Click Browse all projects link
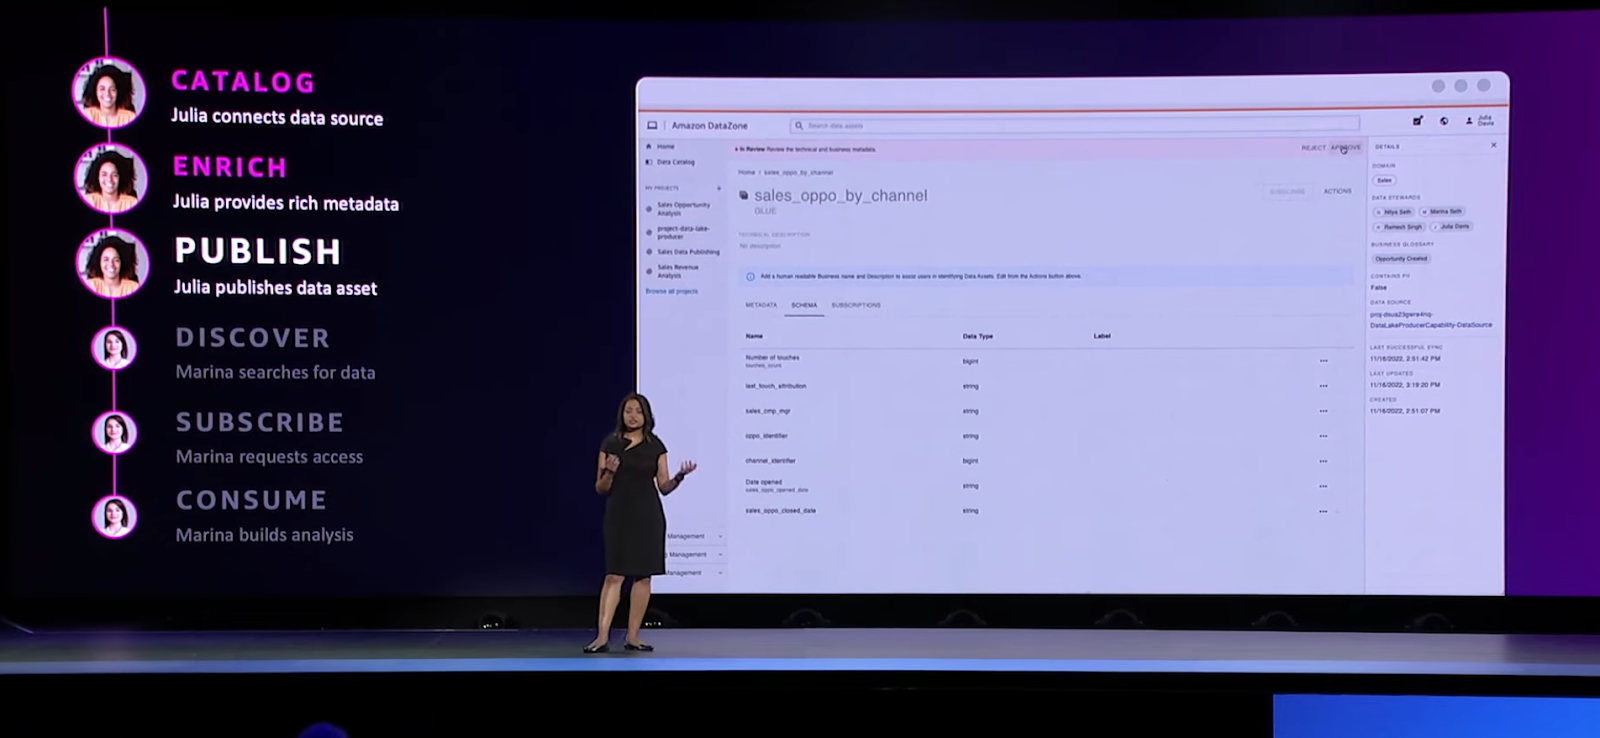This screenshot has width=1600, height=738. click(672, 291)
